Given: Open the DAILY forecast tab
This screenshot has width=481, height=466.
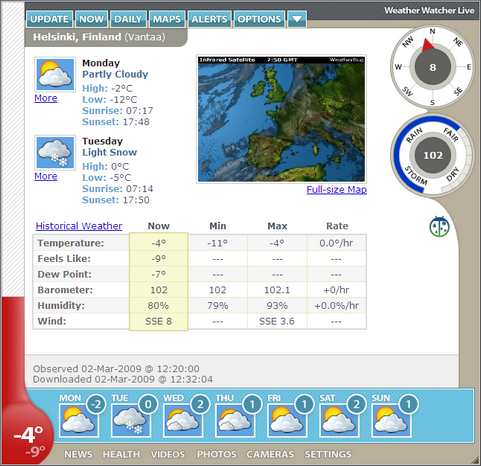Looking at the screenshot, I should click(128, 19).
